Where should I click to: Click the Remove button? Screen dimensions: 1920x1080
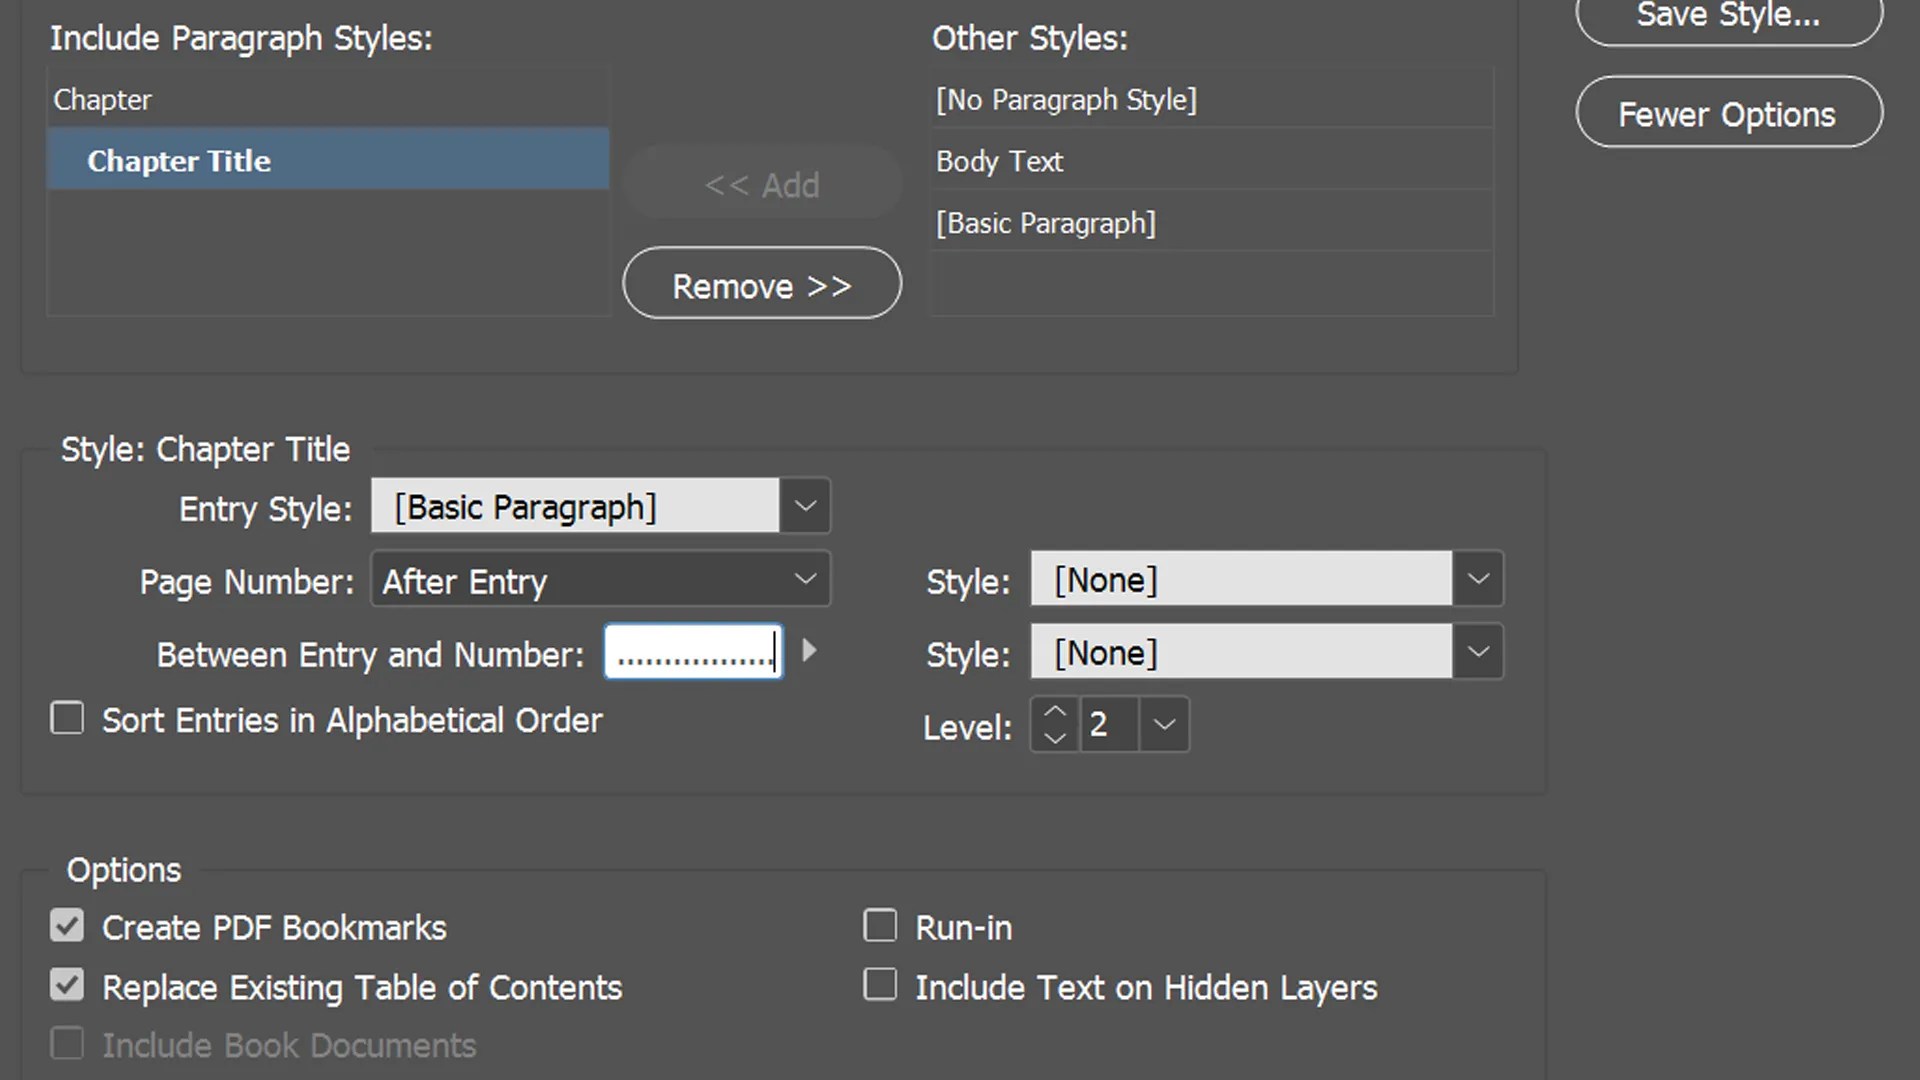[762, 284]
